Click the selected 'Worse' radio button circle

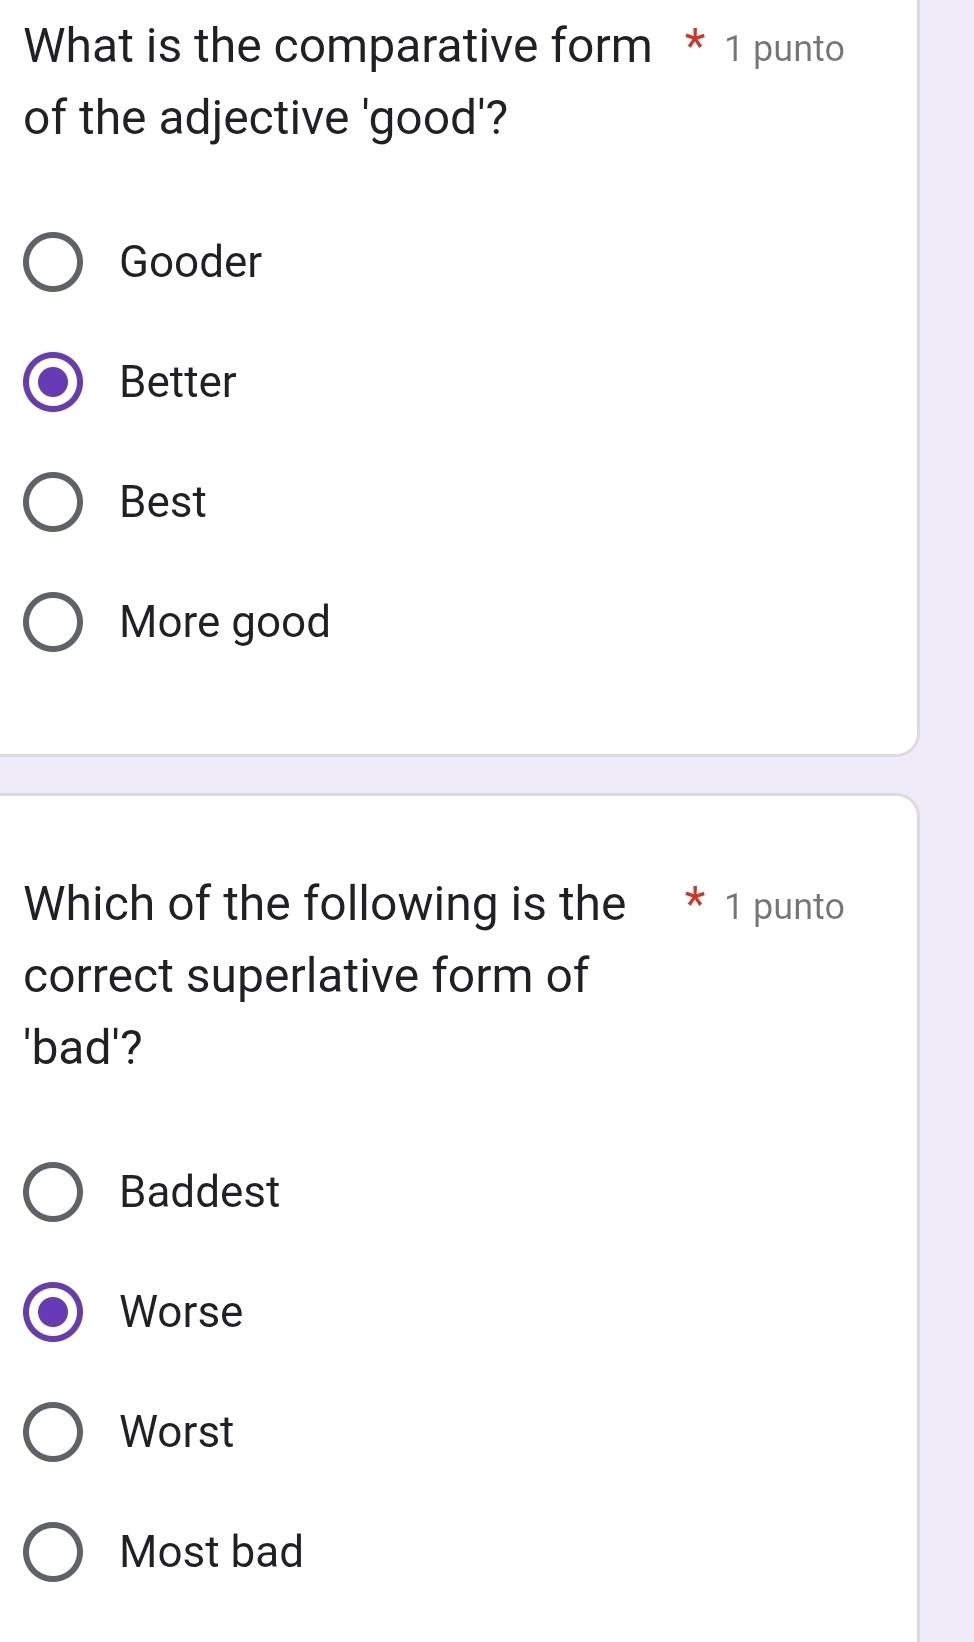coord(53,1312)
